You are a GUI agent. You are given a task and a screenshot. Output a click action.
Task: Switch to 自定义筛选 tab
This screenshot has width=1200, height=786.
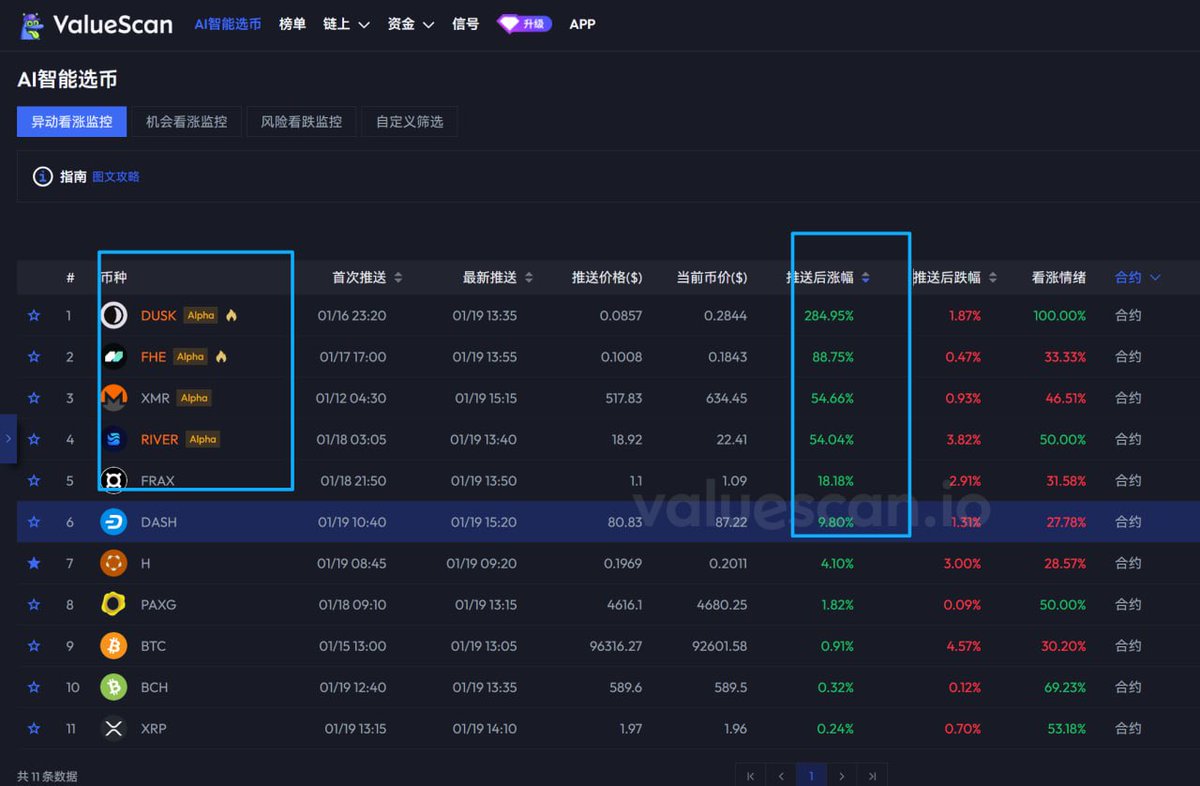pyautogui.click(x=409, y=122)
